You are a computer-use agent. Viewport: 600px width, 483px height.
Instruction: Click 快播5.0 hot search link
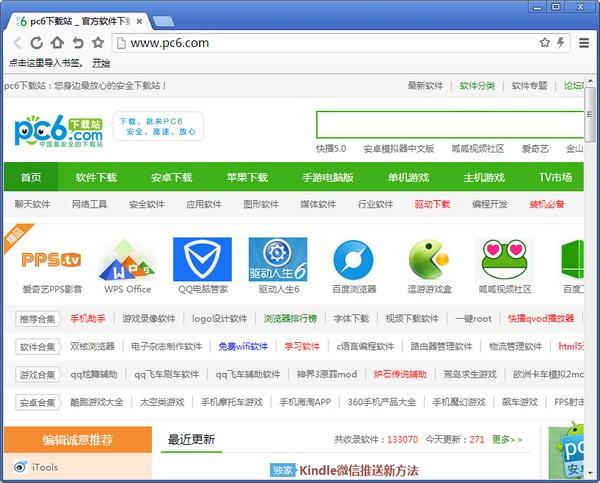tap(331, 148)
